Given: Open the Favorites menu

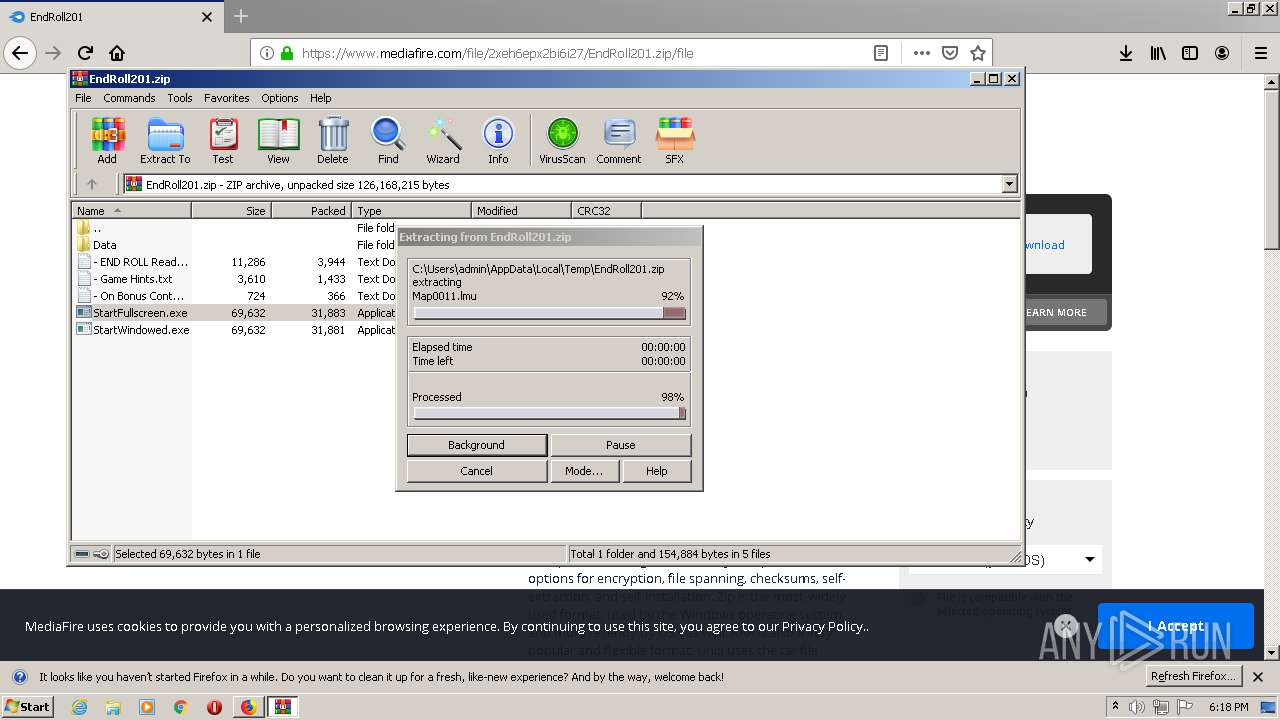Looking at the screenshot, I should (x=227, y=98).
